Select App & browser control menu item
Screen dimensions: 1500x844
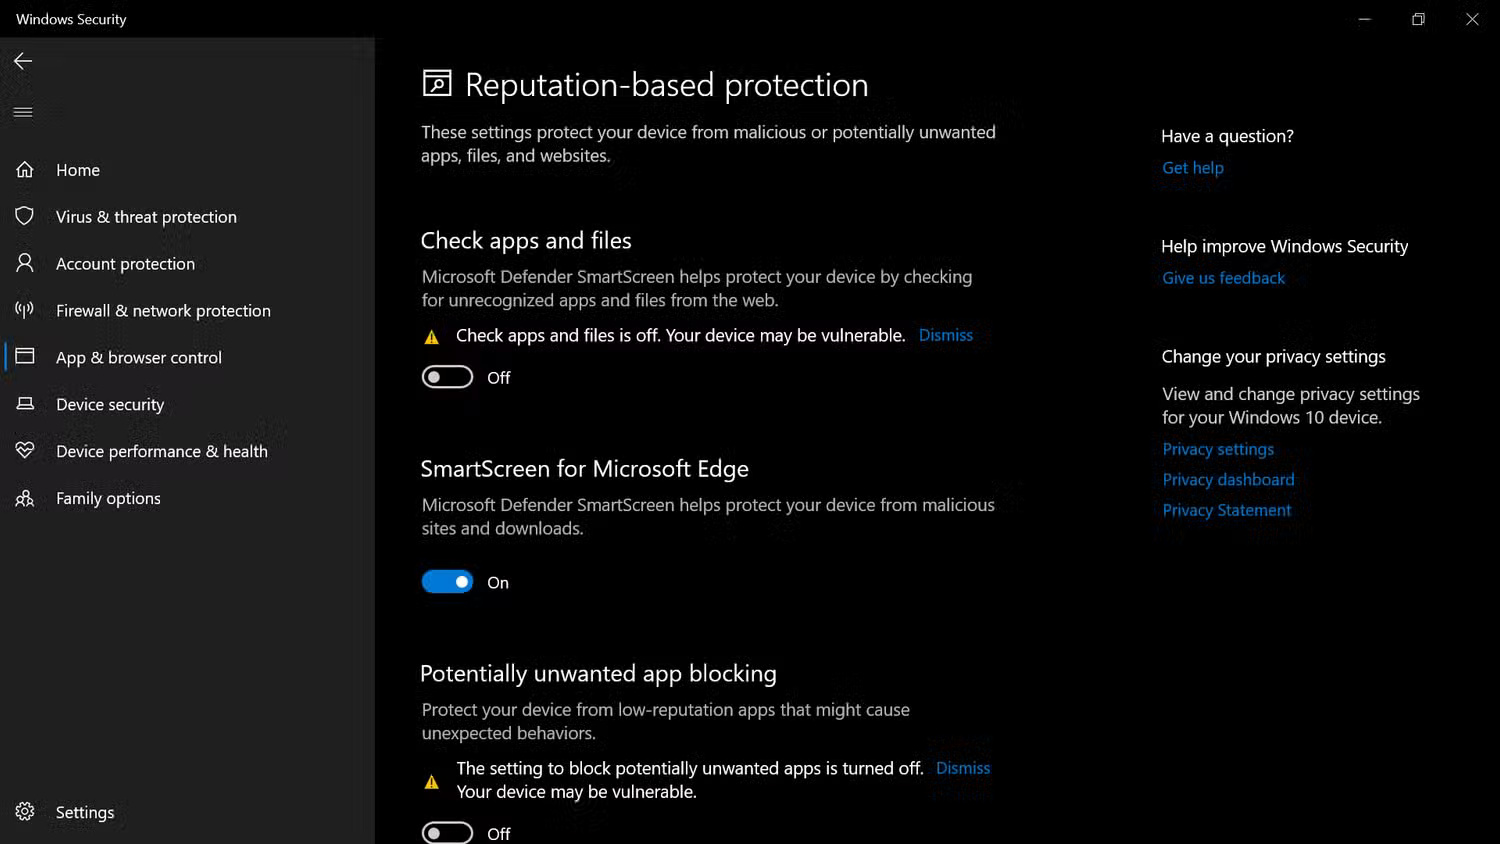tap(139, 358)
